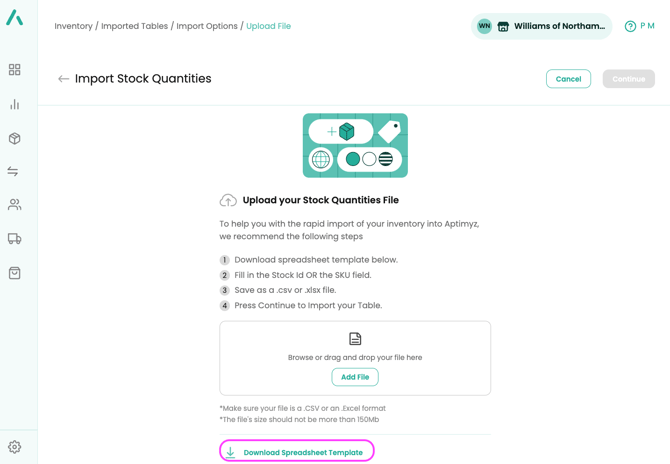Go to Import Options breadcrumb
Image resolution: width=670 pixels, height=464 pixels.
pyautogui.click(x=207, y=26)
